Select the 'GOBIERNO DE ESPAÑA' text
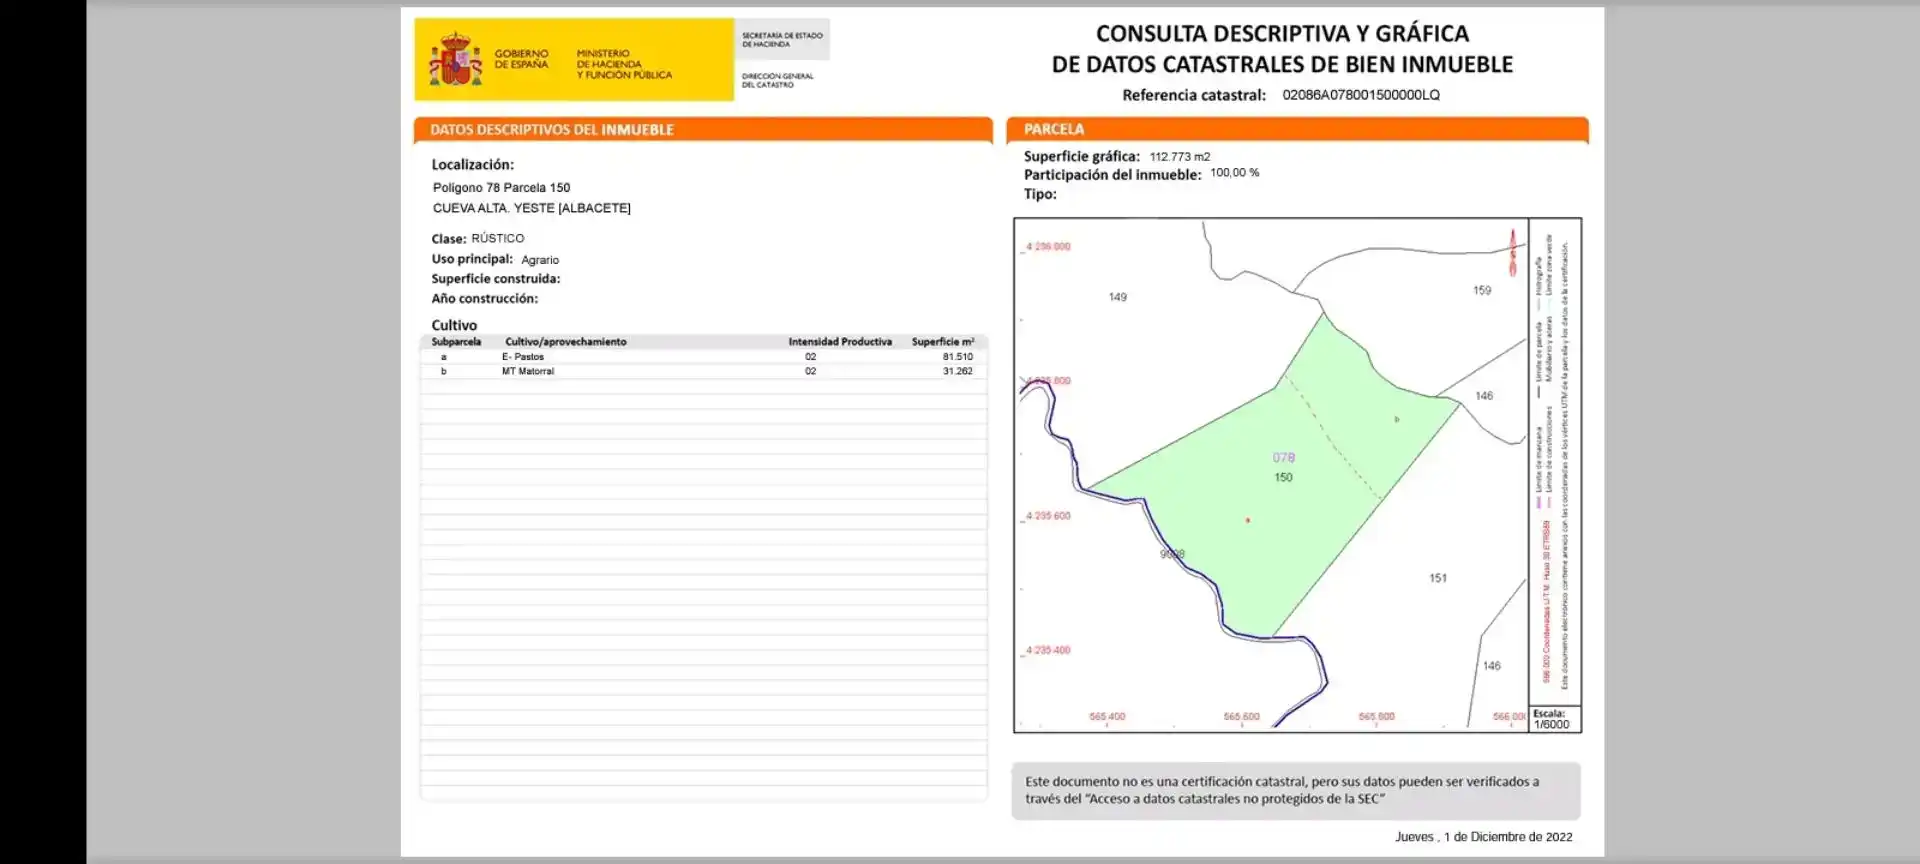 (521, 59)
